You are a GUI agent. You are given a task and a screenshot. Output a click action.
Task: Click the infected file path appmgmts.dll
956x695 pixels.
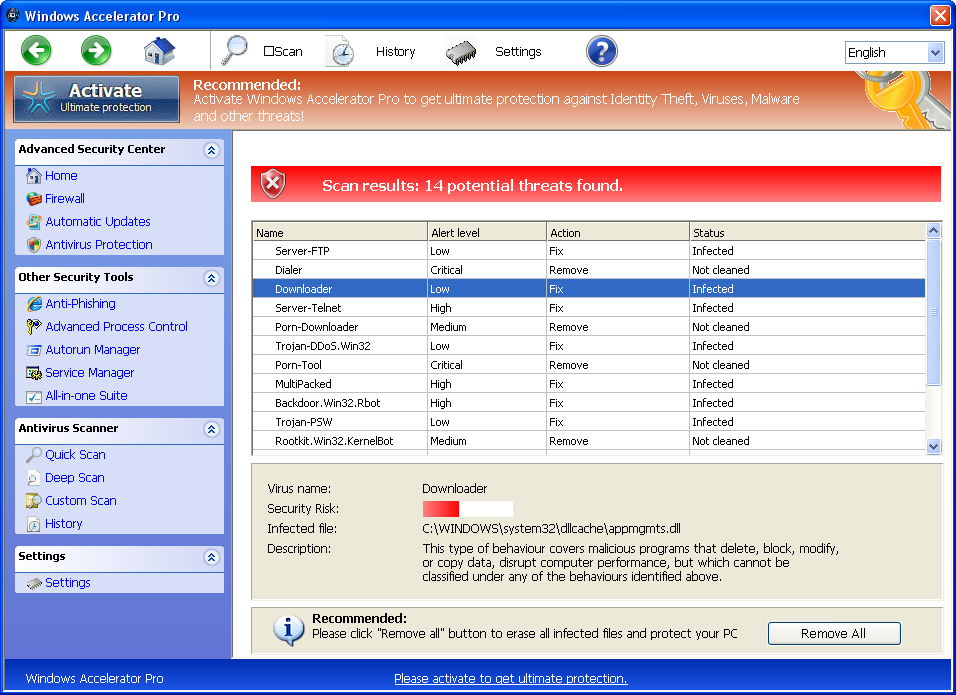coord(551,529)
